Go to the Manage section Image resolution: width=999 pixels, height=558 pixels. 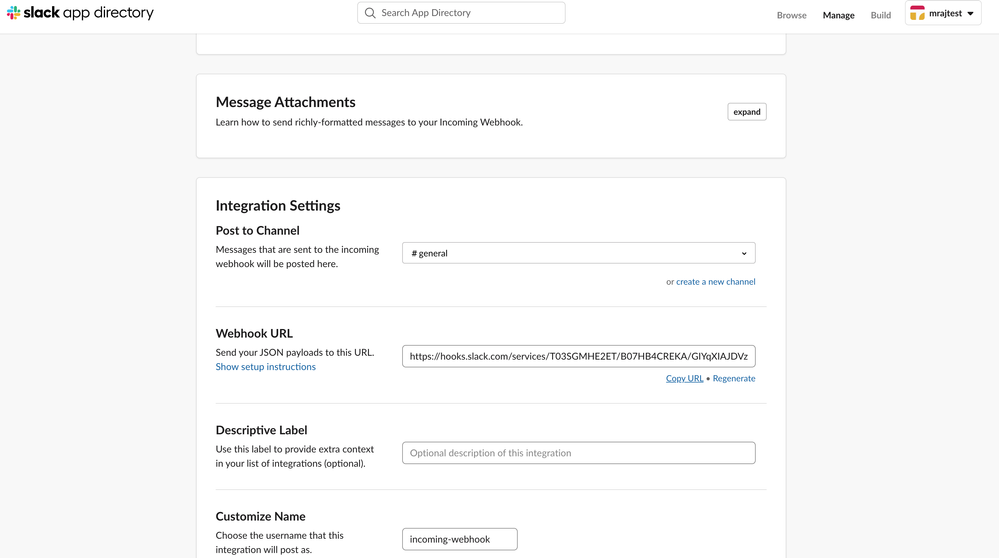pyautogui.click(x=838, y=15)
